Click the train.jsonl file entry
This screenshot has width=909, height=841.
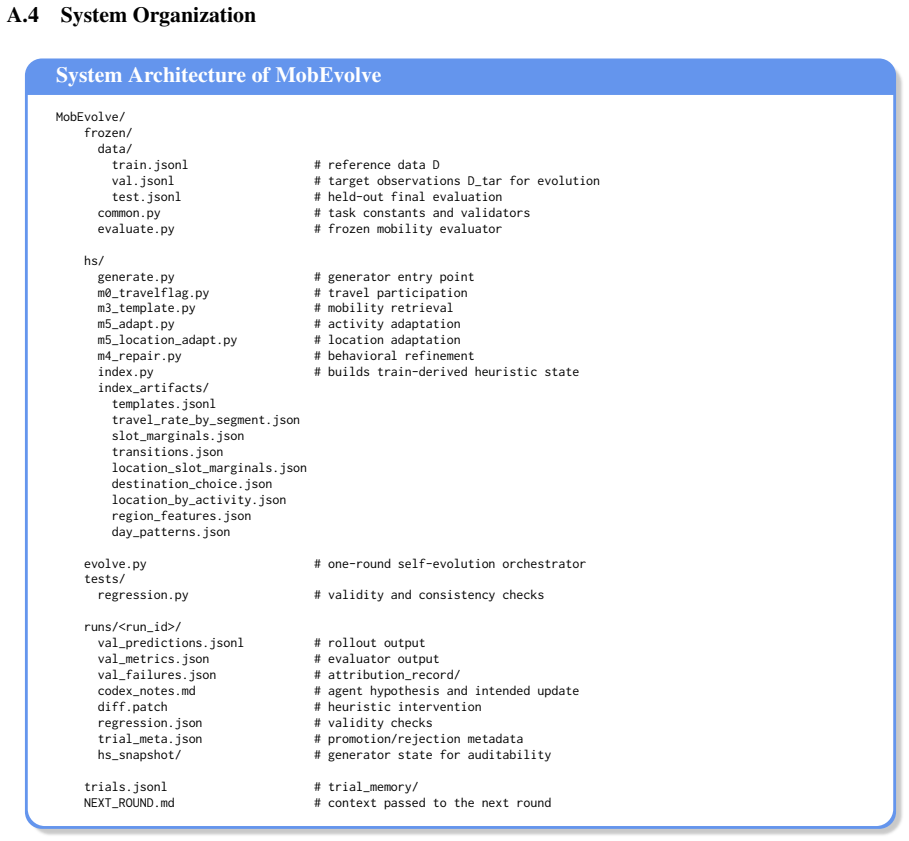point(150,165)
